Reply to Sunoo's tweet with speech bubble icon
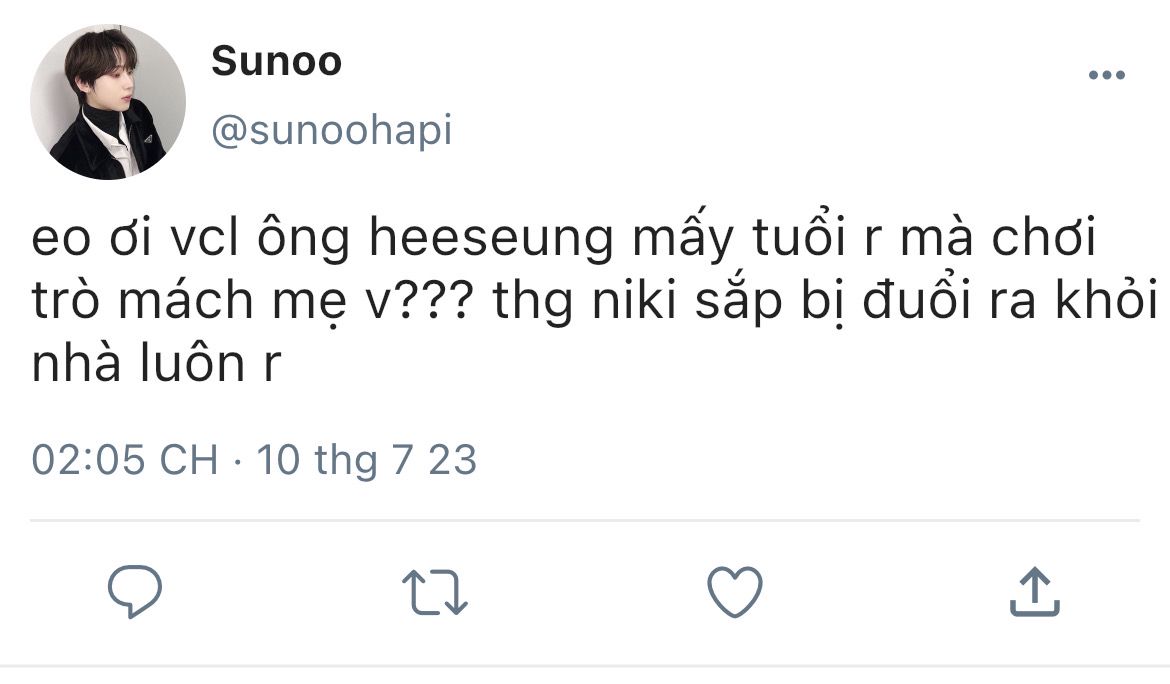This screenshot has width=1170, height=684. 135,592
